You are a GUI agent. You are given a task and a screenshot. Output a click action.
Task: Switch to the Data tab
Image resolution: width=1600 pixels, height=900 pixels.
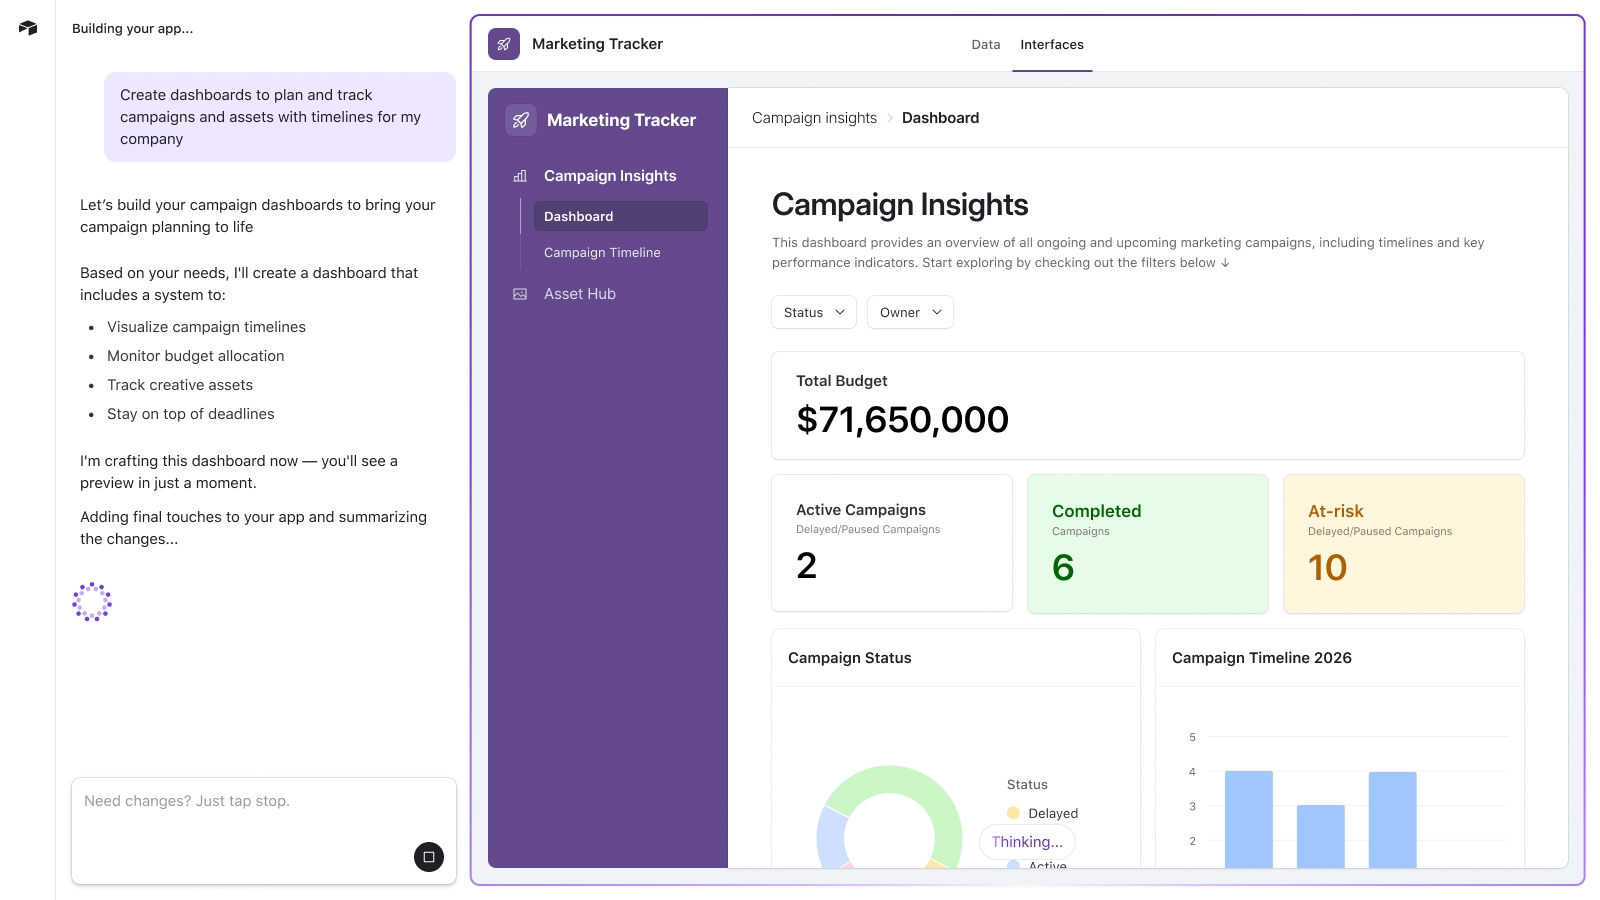(x=985, y=44)
